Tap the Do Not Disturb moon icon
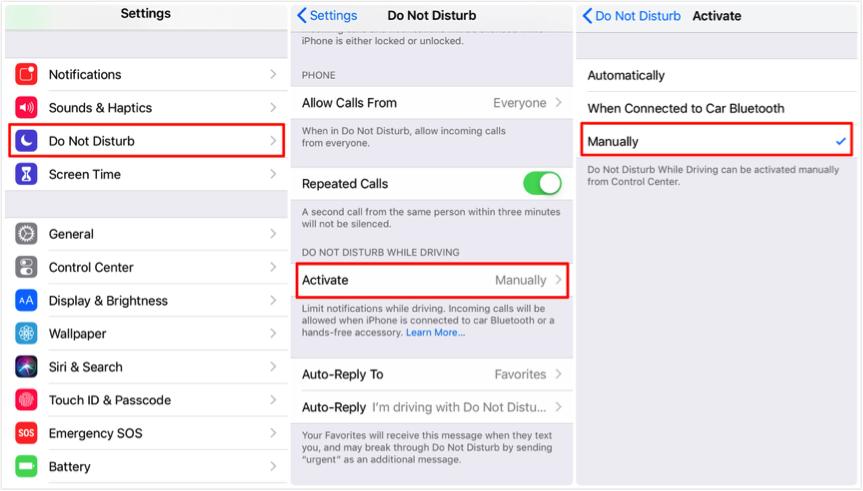863x491 pixels. [27, 141]
